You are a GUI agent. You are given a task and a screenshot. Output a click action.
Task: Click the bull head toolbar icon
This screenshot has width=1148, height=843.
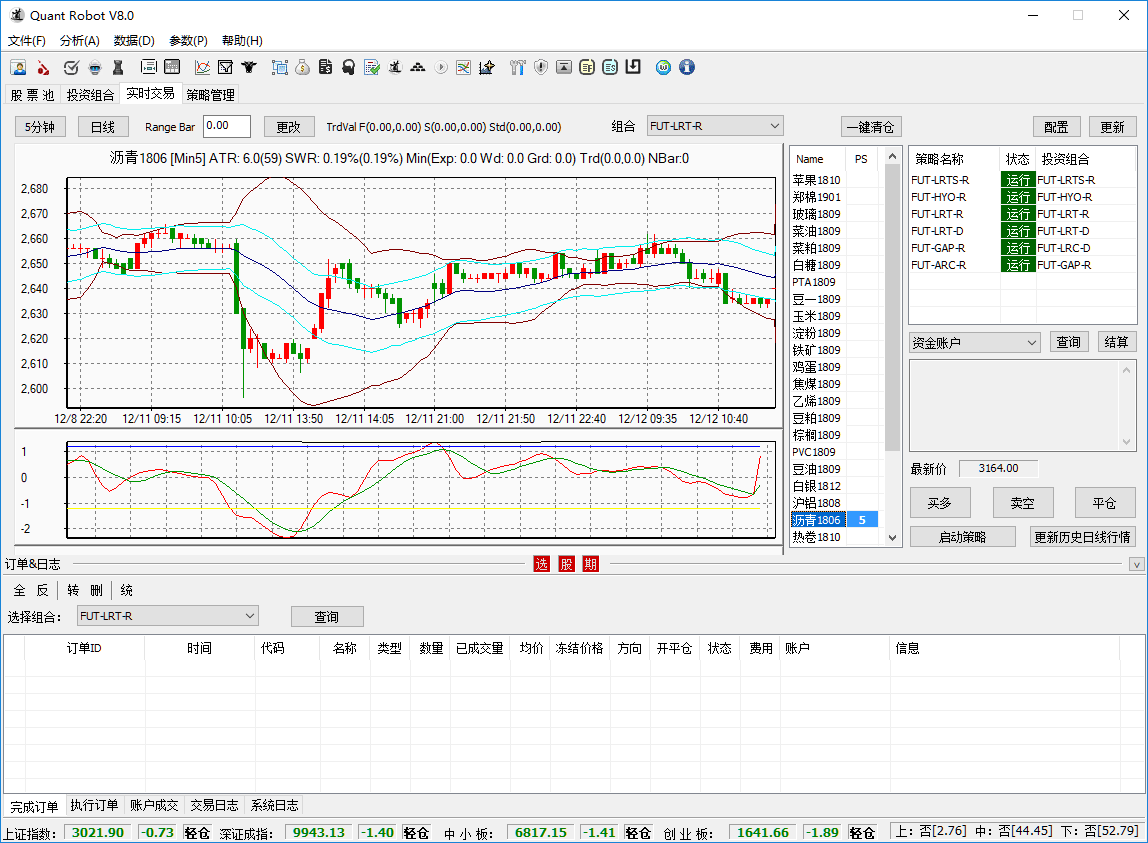click(x=249, y=67)
